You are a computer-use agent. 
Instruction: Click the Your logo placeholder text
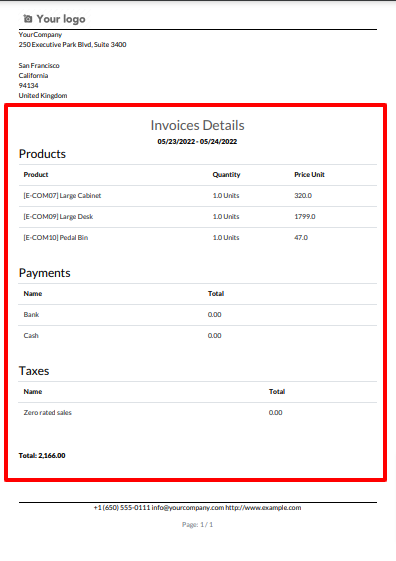tap(61, 19)
